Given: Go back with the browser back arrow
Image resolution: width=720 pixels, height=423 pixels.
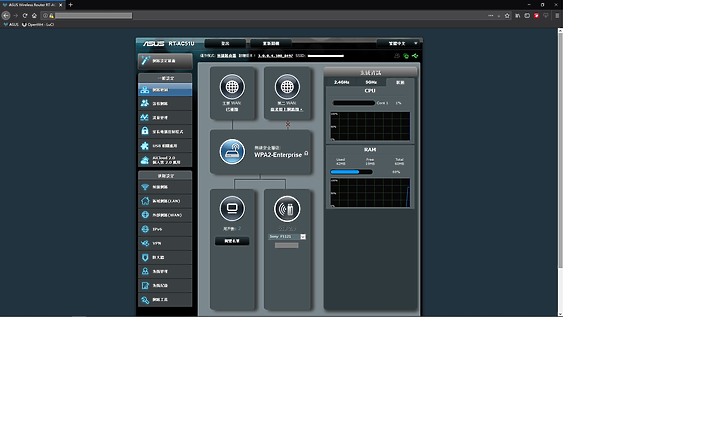Looking at the screenshot, I should [6, 15].
